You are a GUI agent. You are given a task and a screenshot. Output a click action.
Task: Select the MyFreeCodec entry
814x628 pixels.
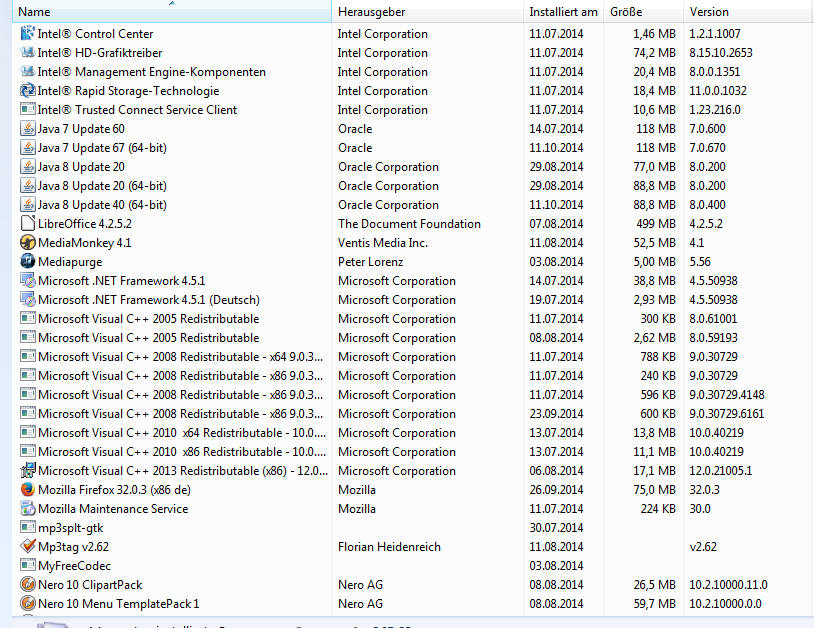(x=74, y=566)
